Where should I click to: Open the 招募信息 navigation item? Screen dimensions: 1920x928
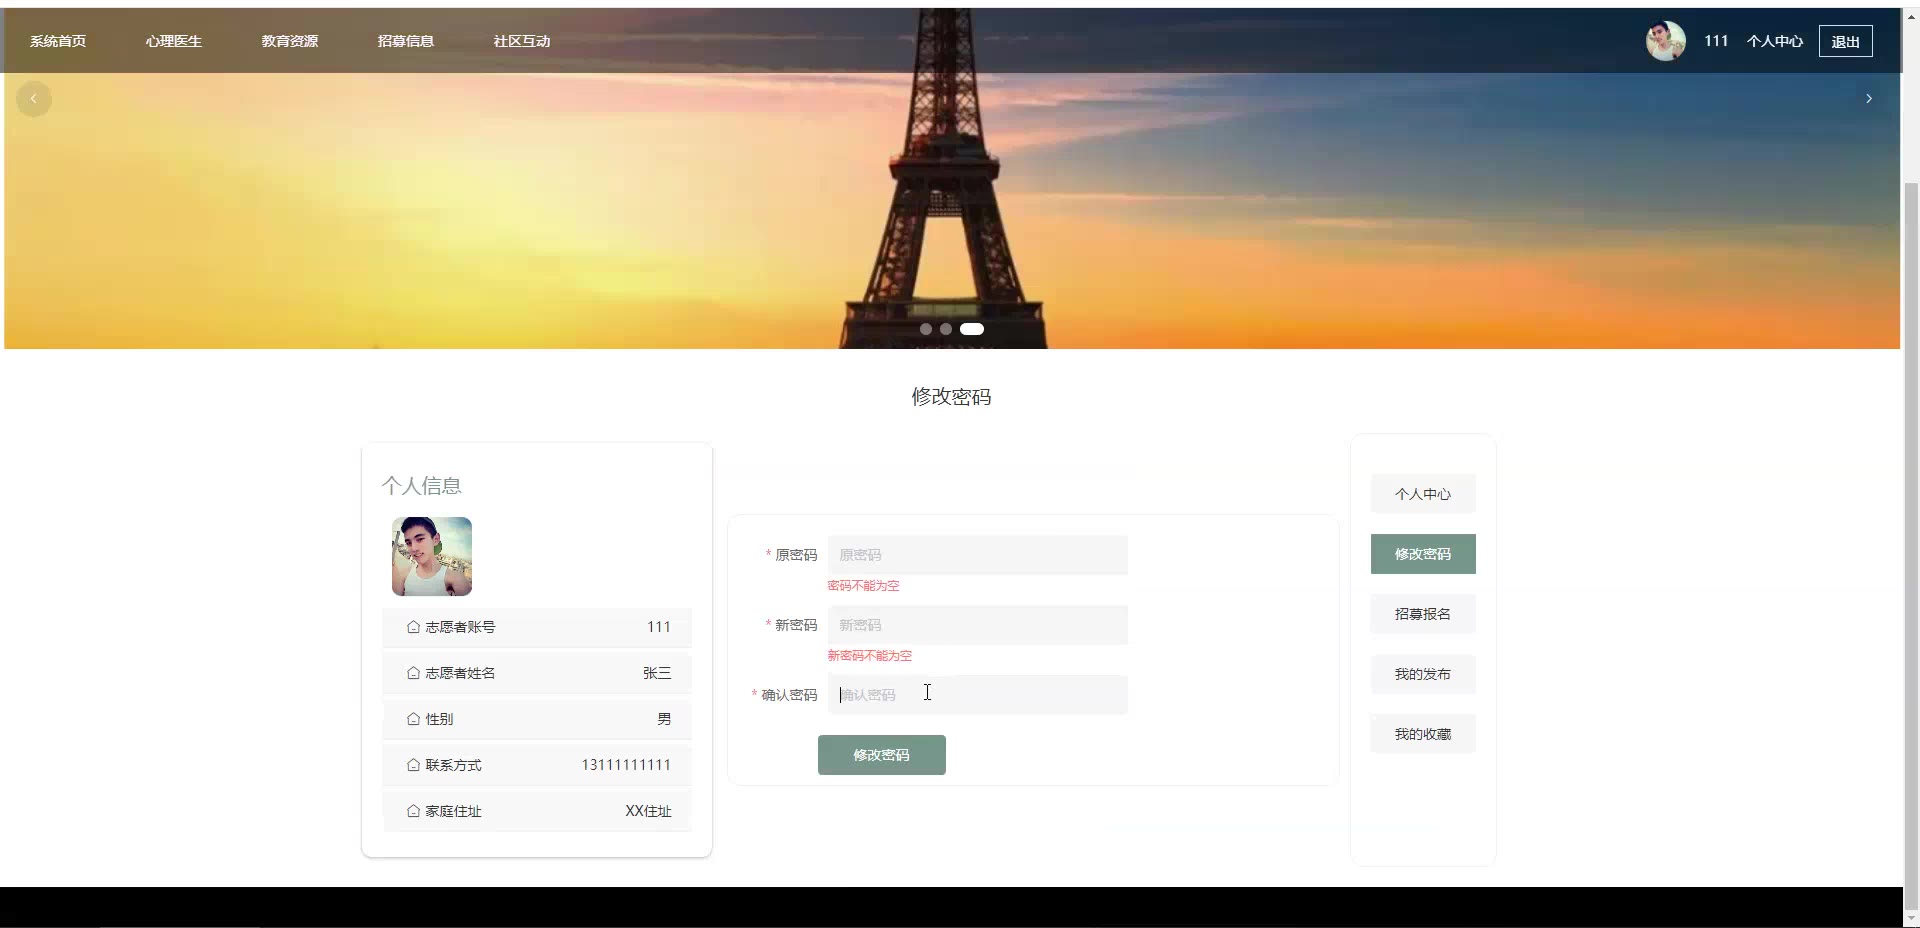click(x=406, y=41)
